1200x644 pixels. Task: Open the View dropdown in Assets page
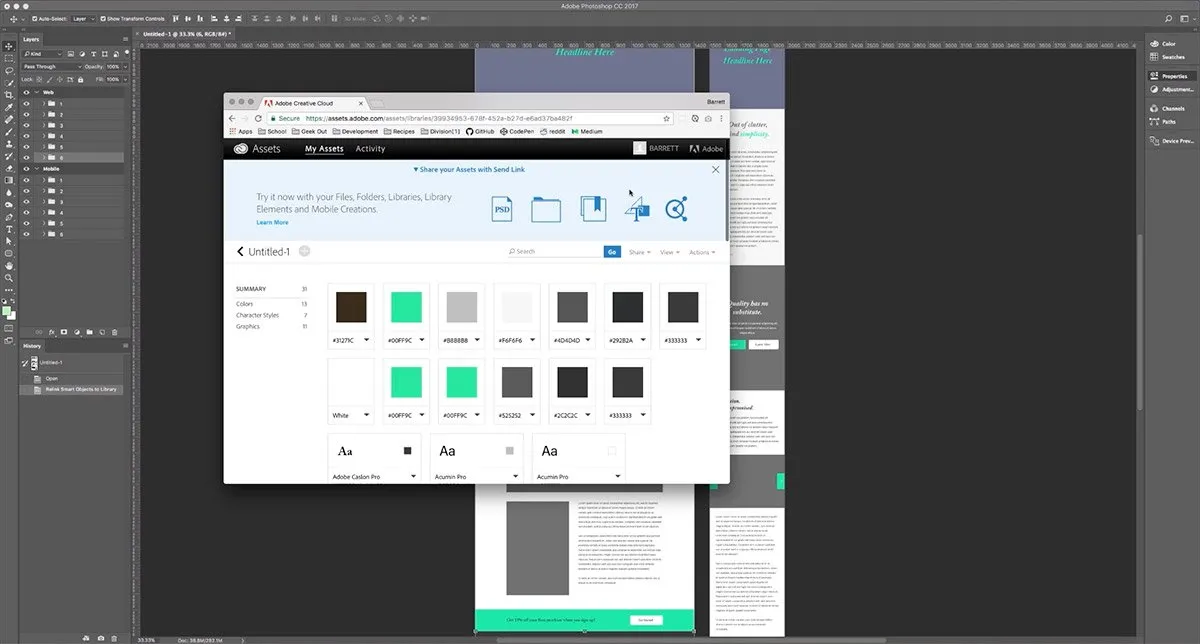669,252
